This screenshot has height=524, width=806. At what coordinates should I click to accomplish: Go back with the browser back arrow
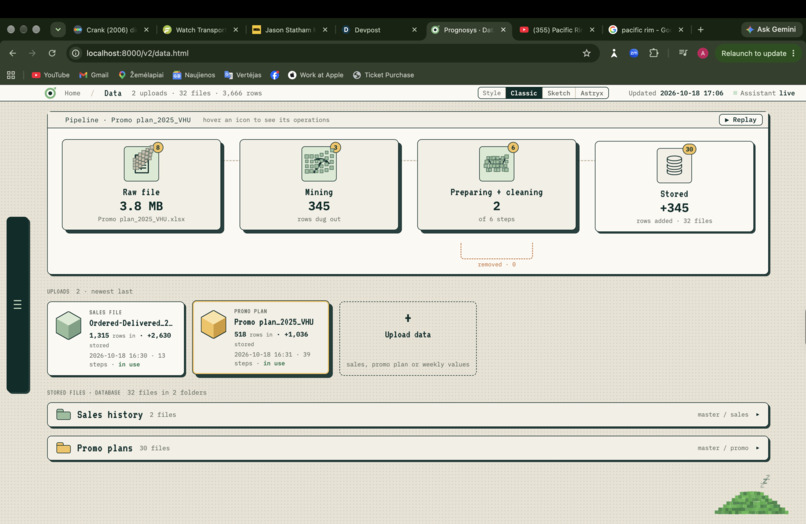(x=13, y=53)
